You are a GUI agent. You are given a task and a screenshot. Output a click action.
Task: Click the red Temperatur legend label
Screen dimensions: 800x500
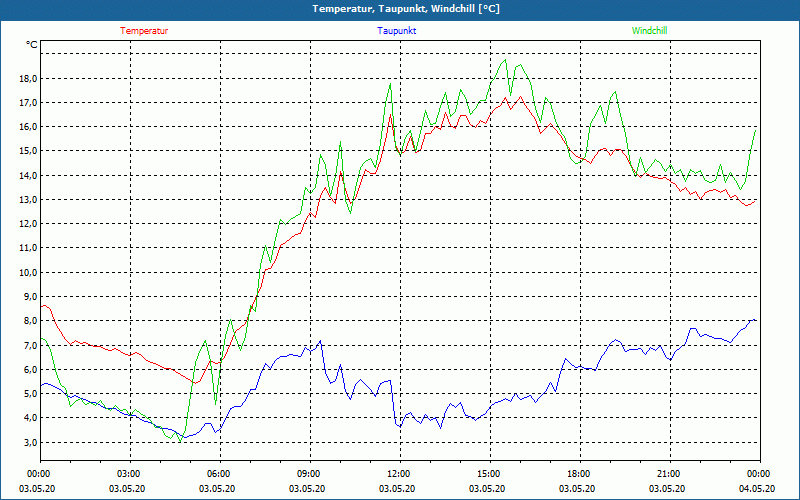pos(144,31)
